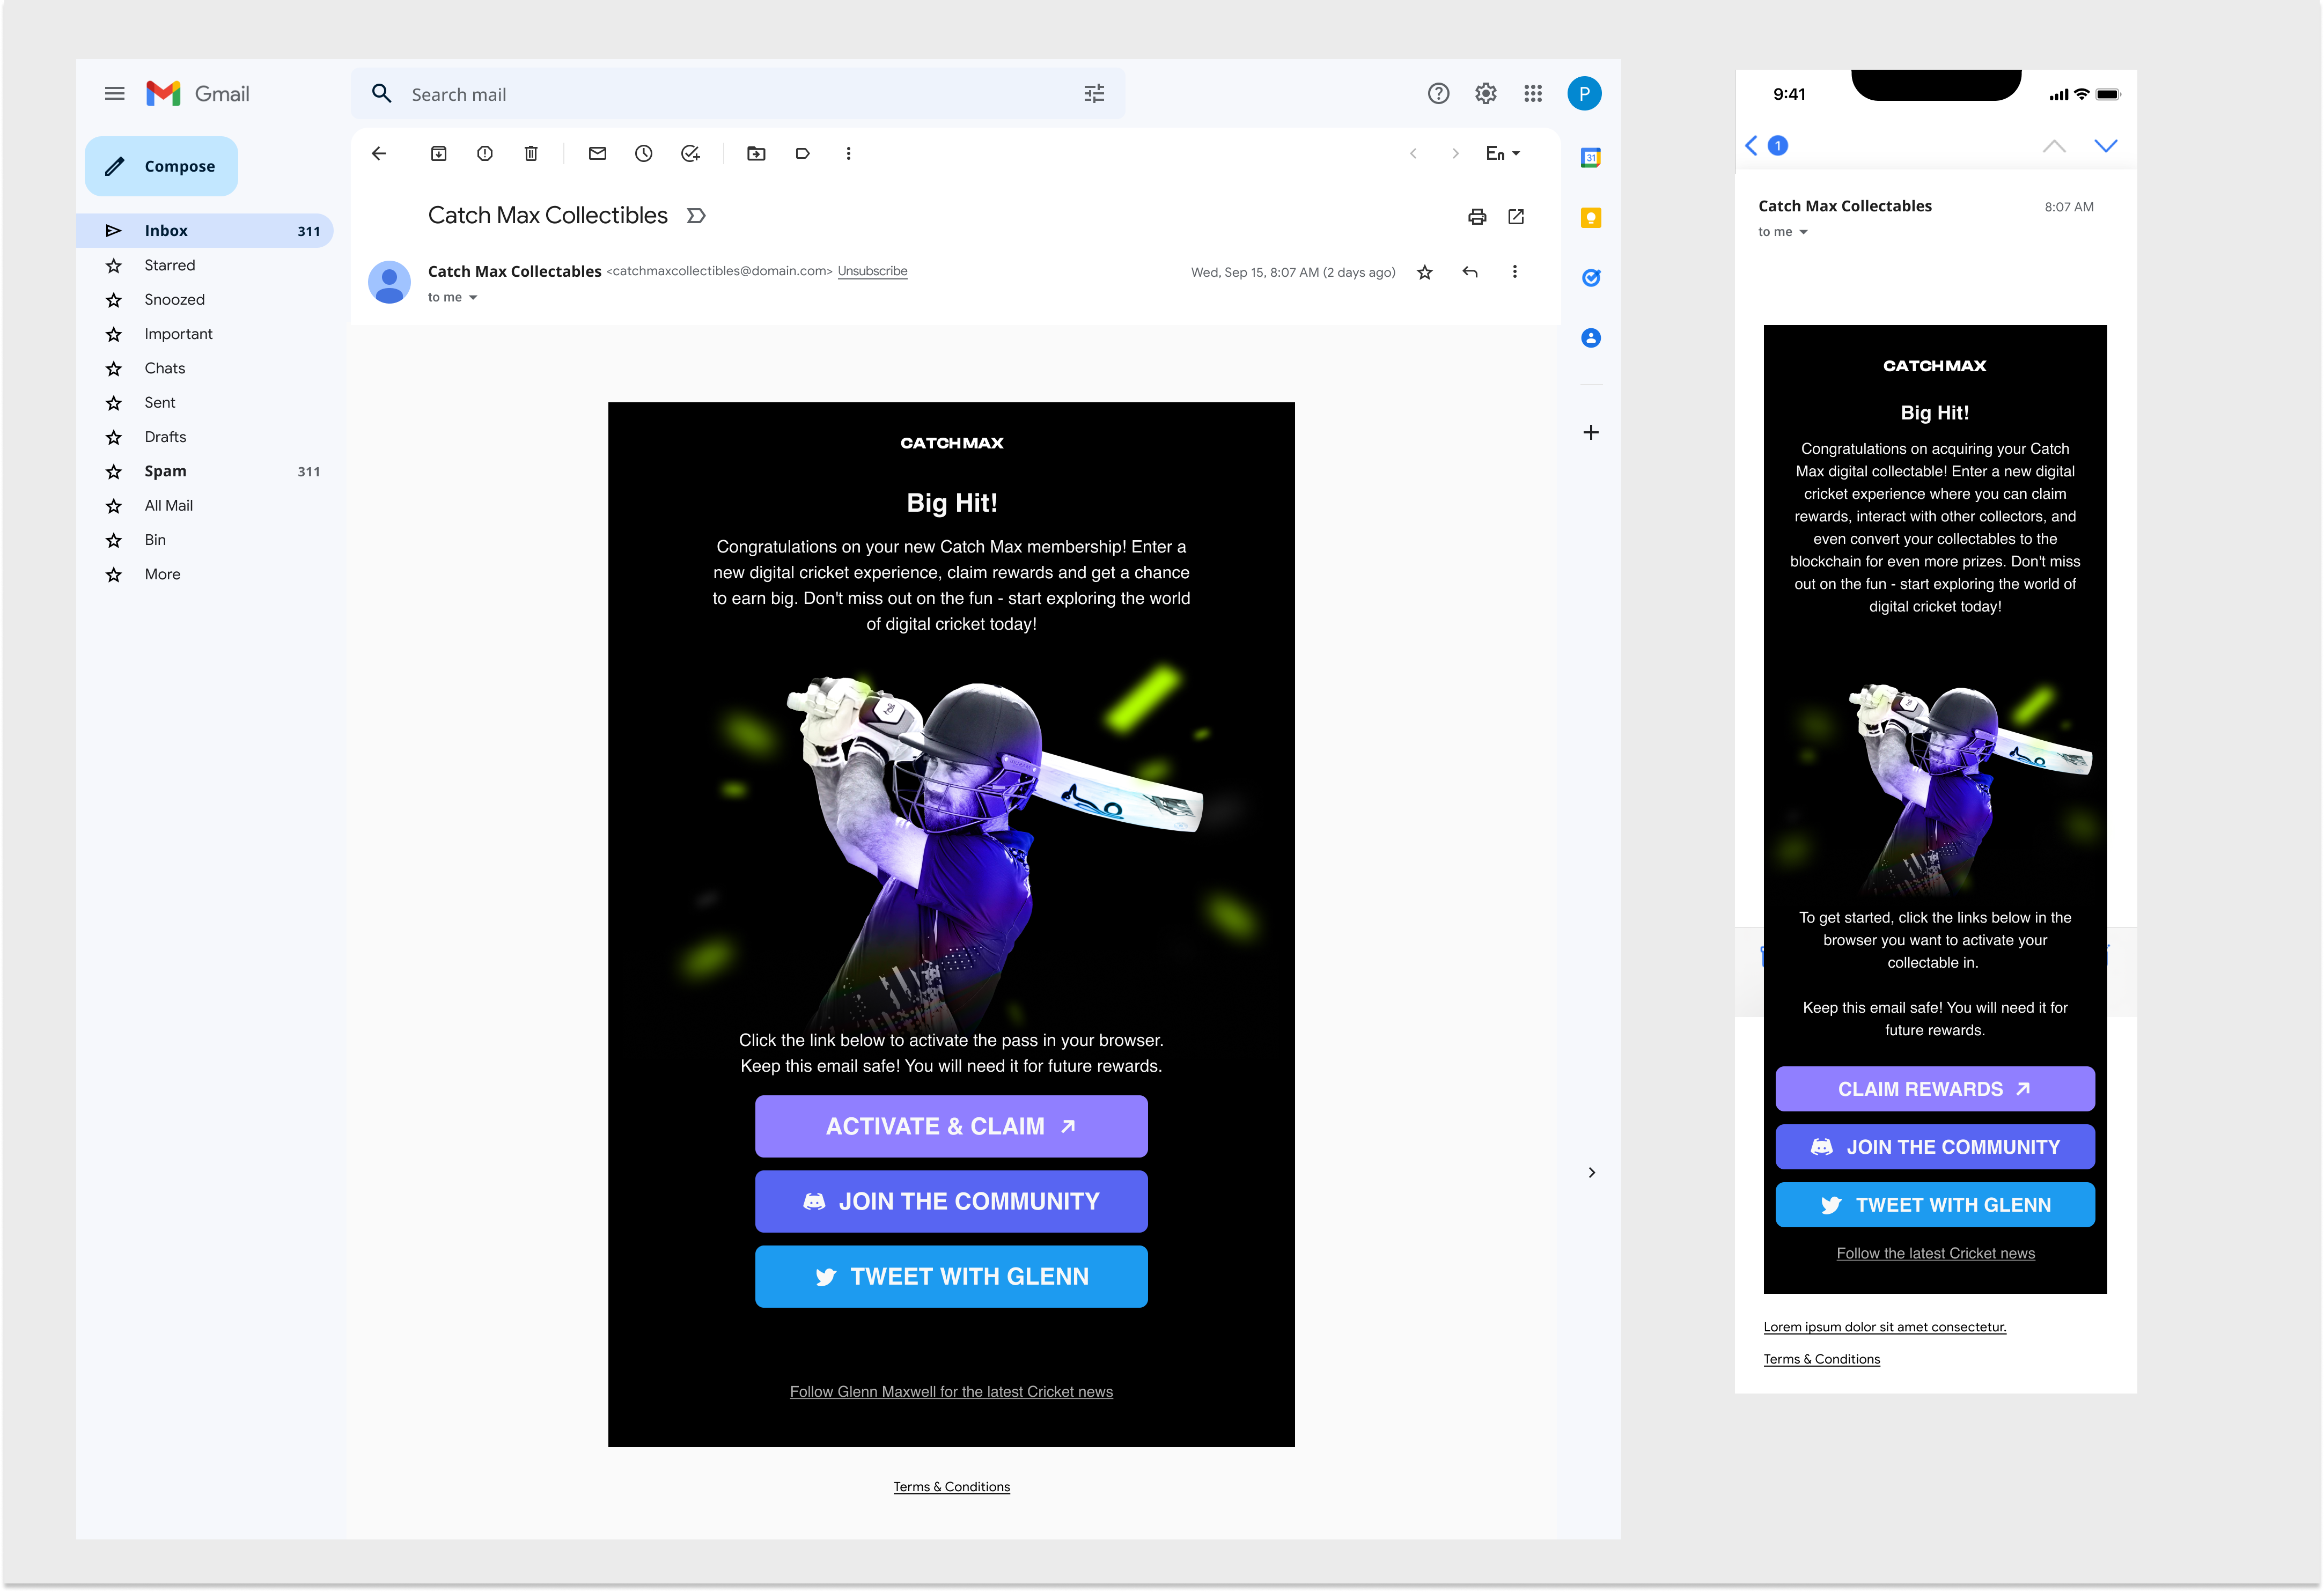Open email in a new window
Image resolution: width=2324 pixels, height=1592 pixels.
pyautogui.click(x=1516, y=217)
